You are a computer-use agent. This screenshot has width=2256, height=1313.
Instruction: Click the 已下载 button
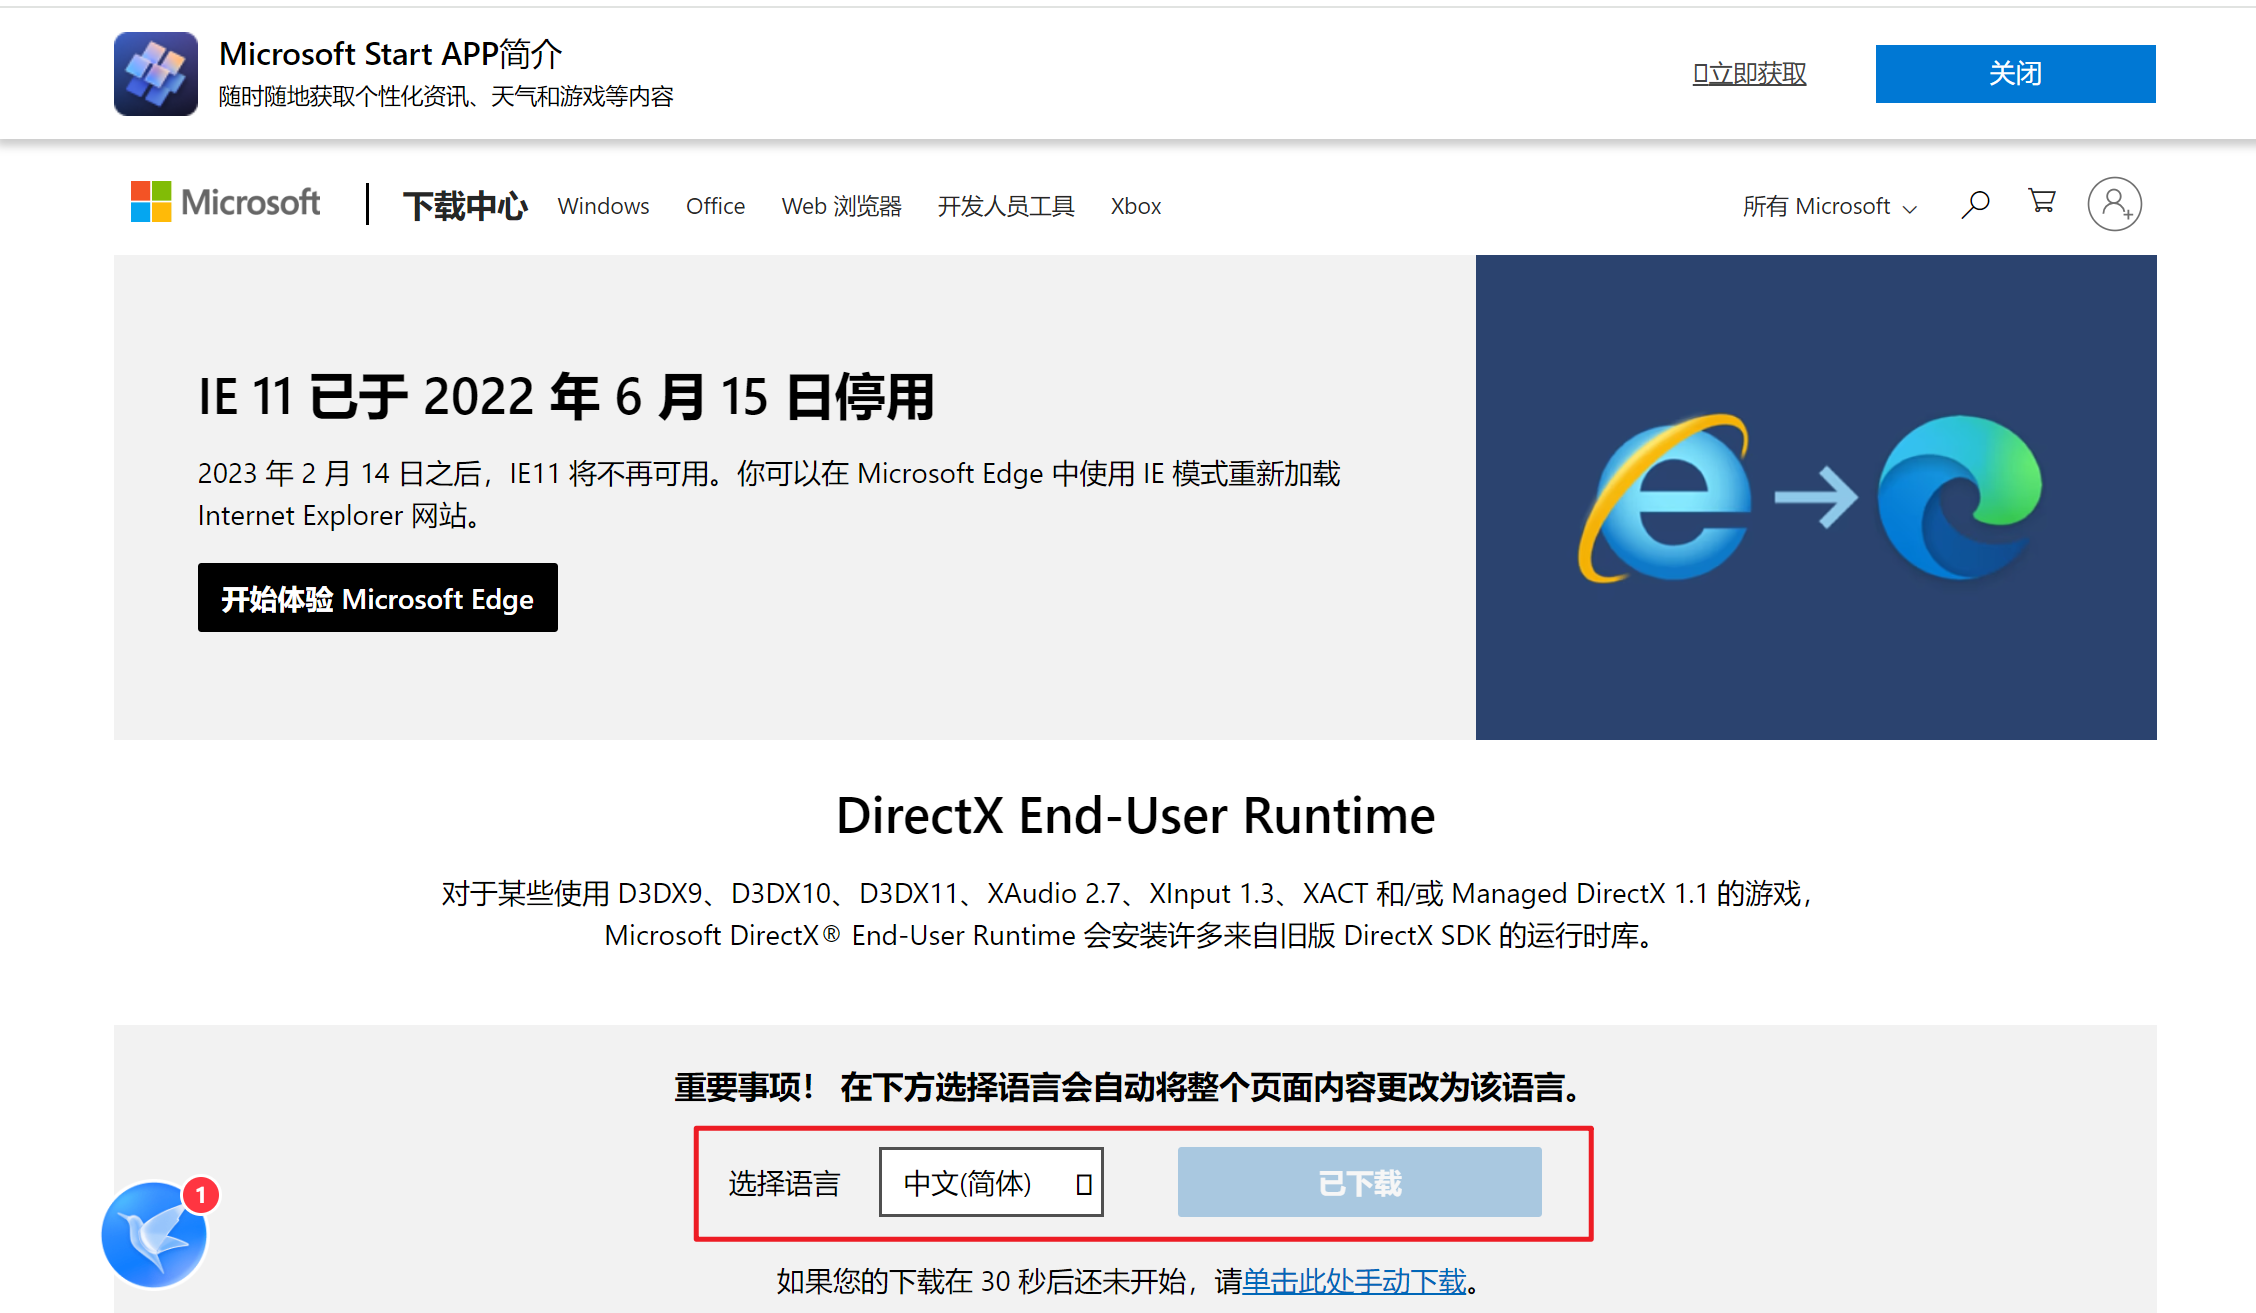(x=1359, y=1183)
